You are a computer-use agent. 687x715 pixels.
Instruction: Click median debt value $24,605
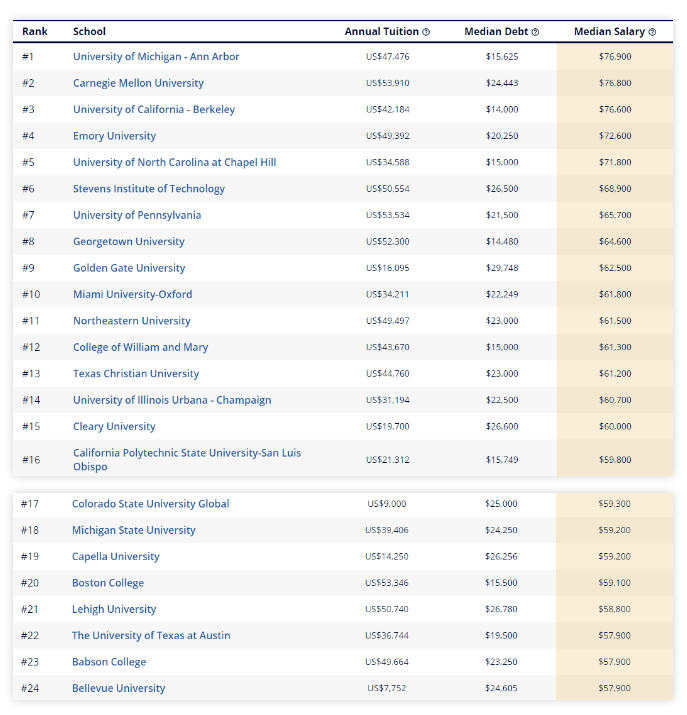point(501,689)
